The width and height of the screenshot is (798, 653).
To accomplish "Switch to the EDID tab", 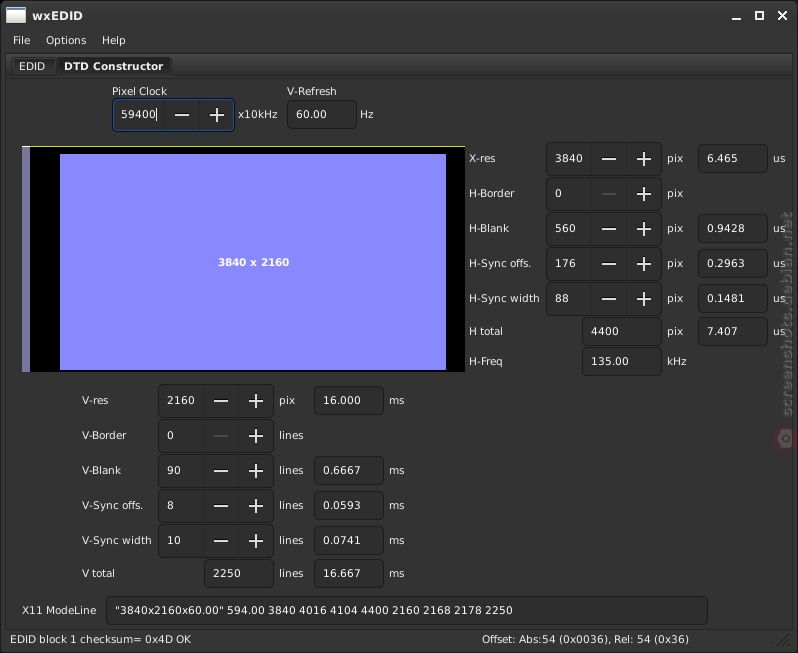I will click(x=32, y=66).
